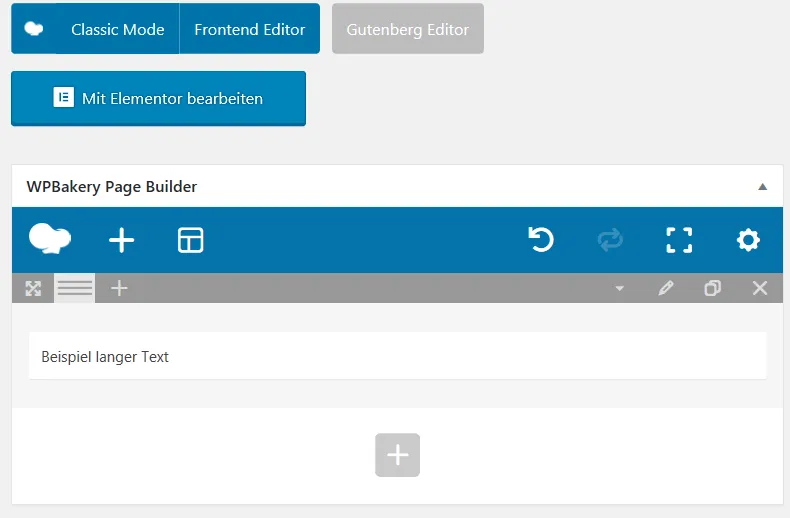
Task: Change row layout via columns icon
Action: [75, 288]
